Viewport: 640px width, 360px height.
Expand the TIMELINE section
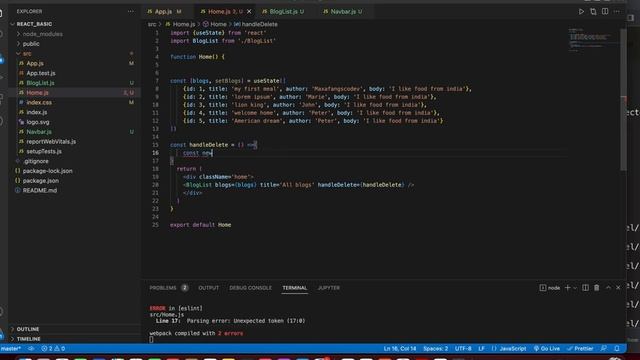click(x=28, y=339)
